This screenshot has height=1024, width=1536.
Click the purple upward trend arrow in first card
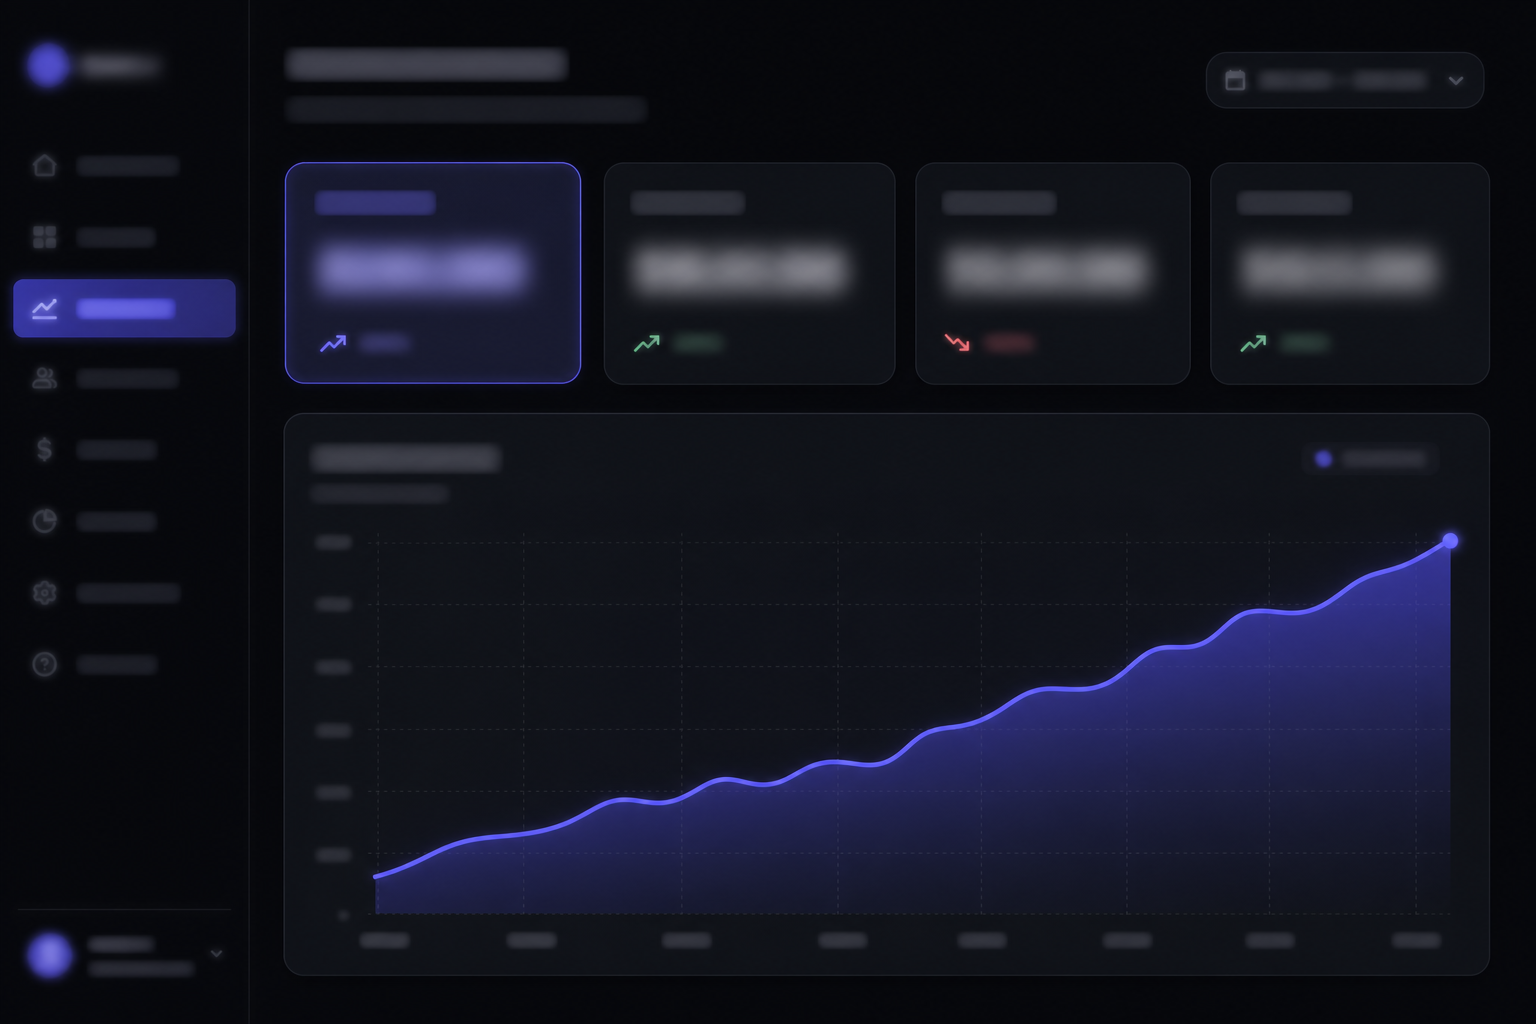coord(333,343)
